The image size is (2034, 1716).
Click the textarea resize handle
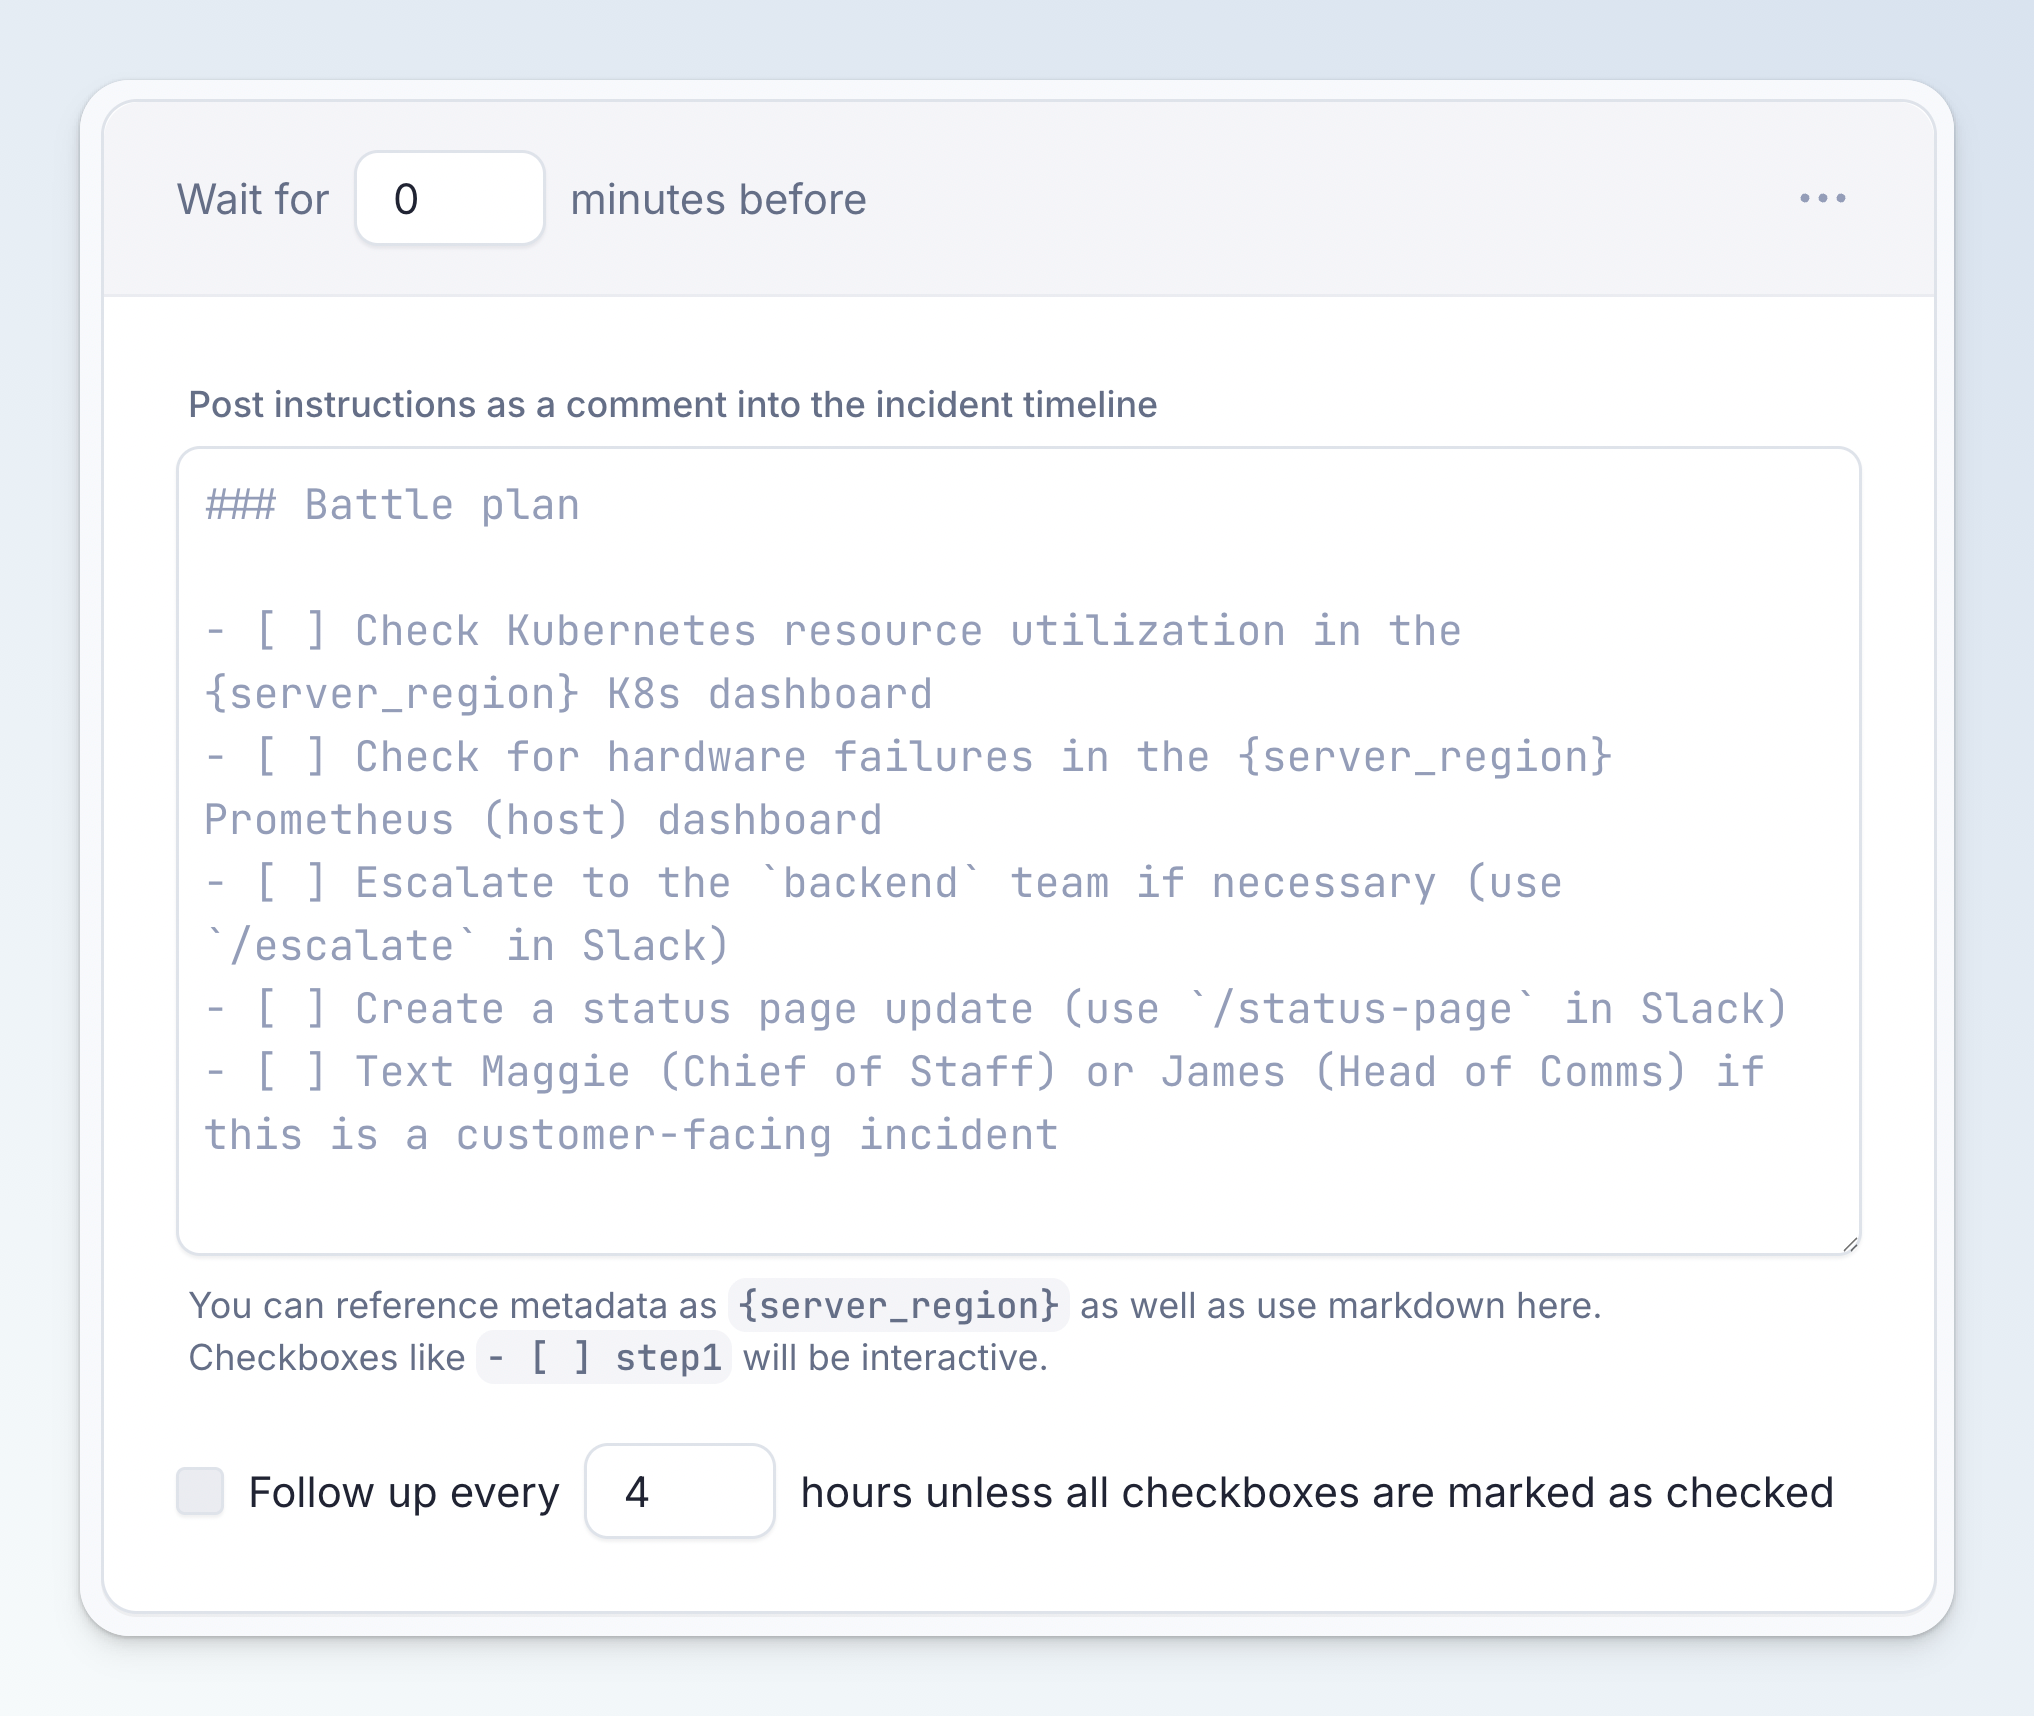pyautogui.click(x=1851, y=1244)
